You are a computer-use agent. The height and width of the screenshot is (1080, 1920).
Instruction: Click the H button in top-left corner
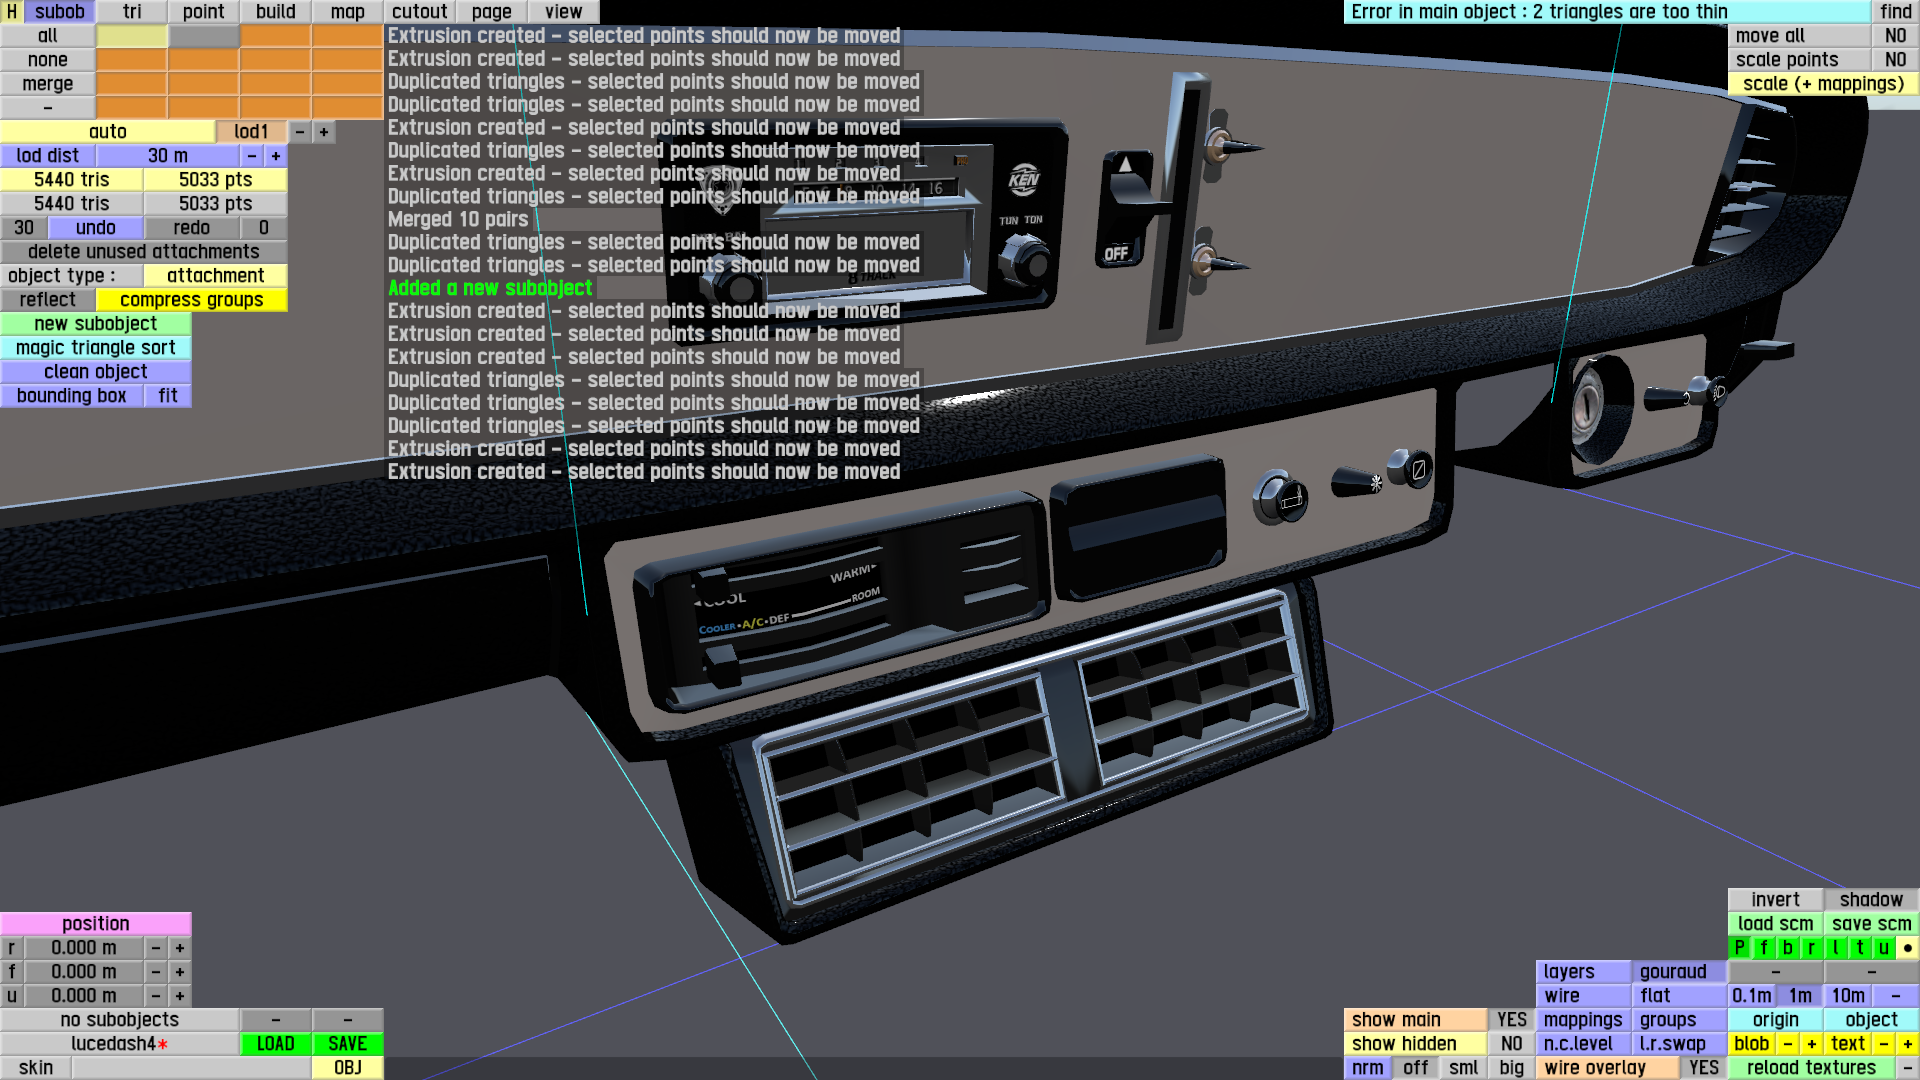[x=11, y=12]
